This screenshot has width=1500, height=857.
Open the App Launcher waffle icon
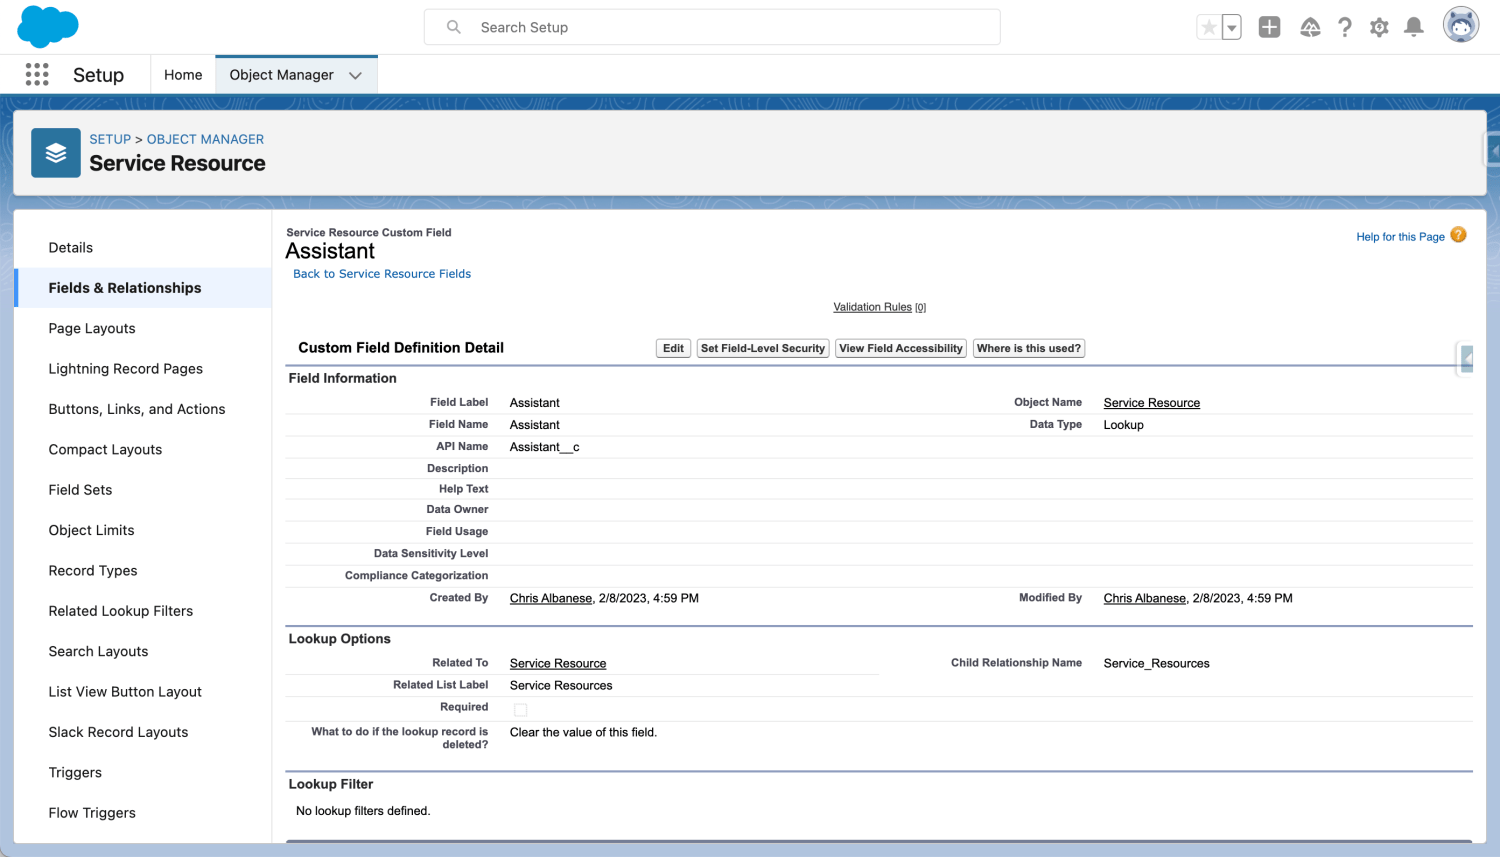tap(37, 74)
